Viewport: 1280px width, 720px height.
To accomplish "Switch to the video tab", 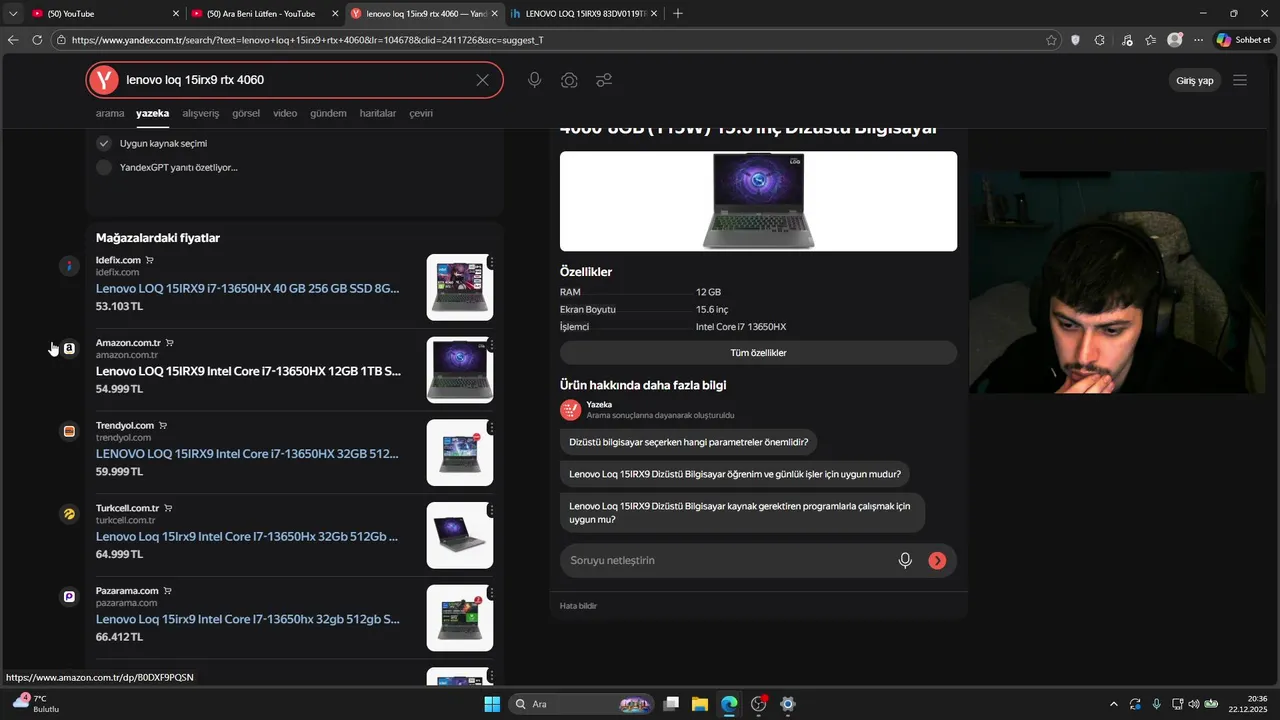I will point(285,113).
